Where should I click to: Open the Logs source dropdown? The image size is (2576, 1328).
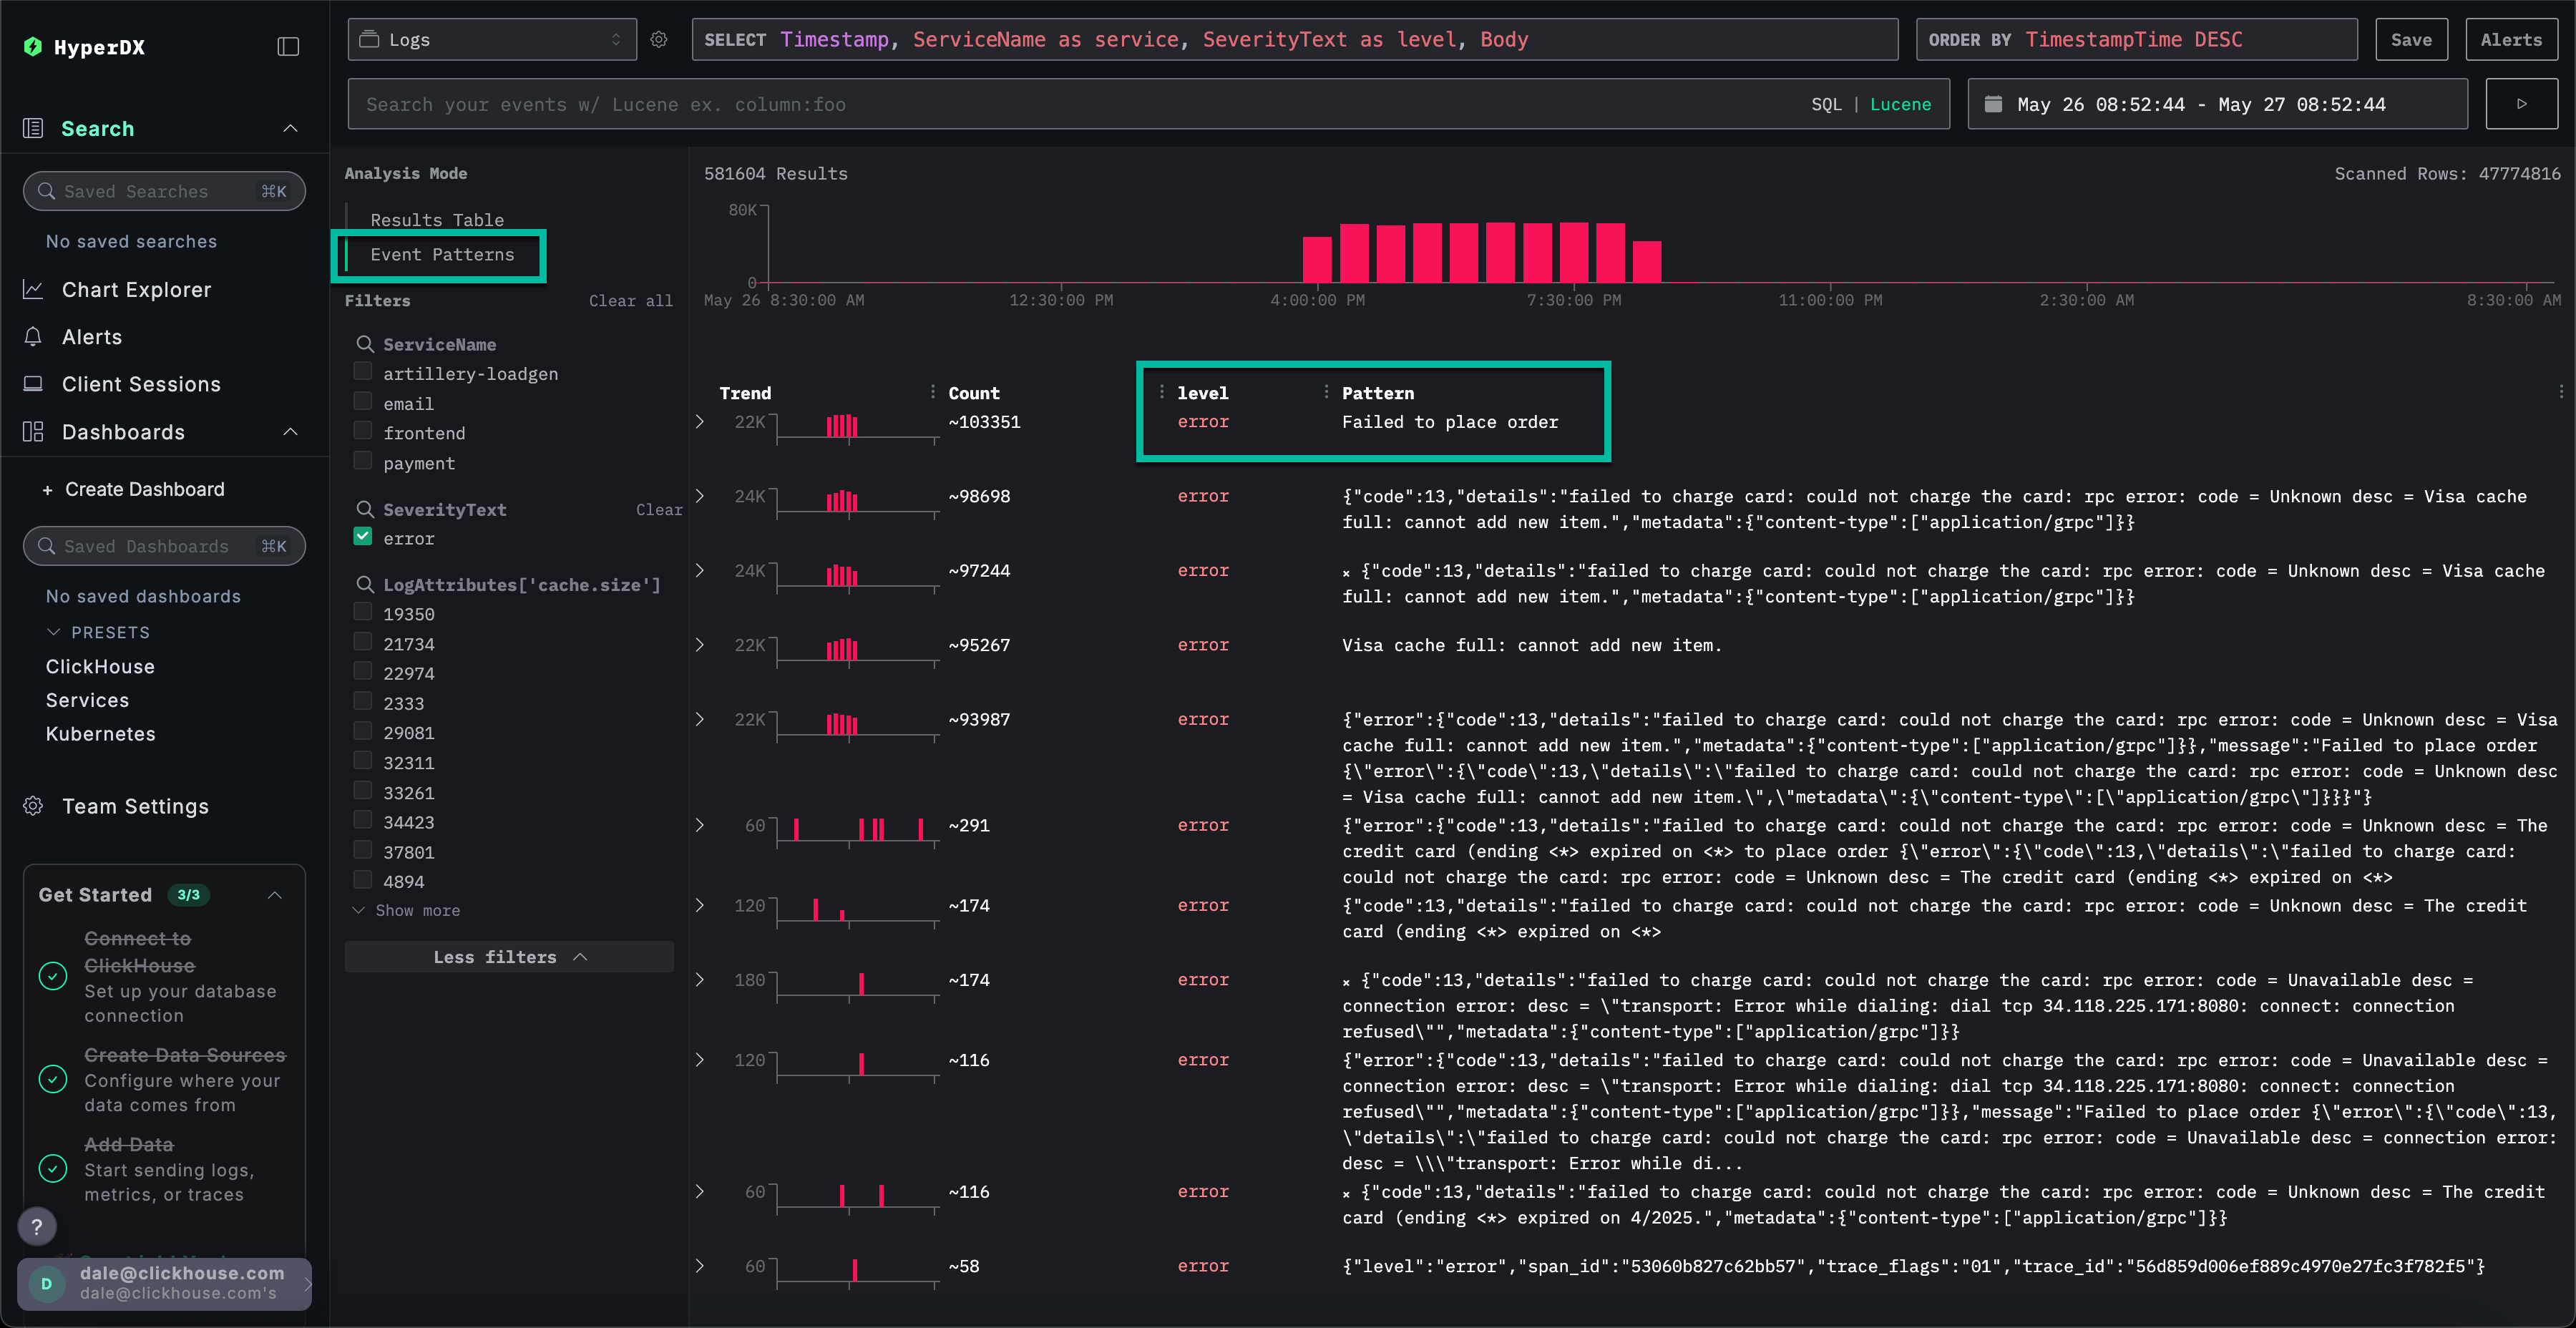coord(491,39)
